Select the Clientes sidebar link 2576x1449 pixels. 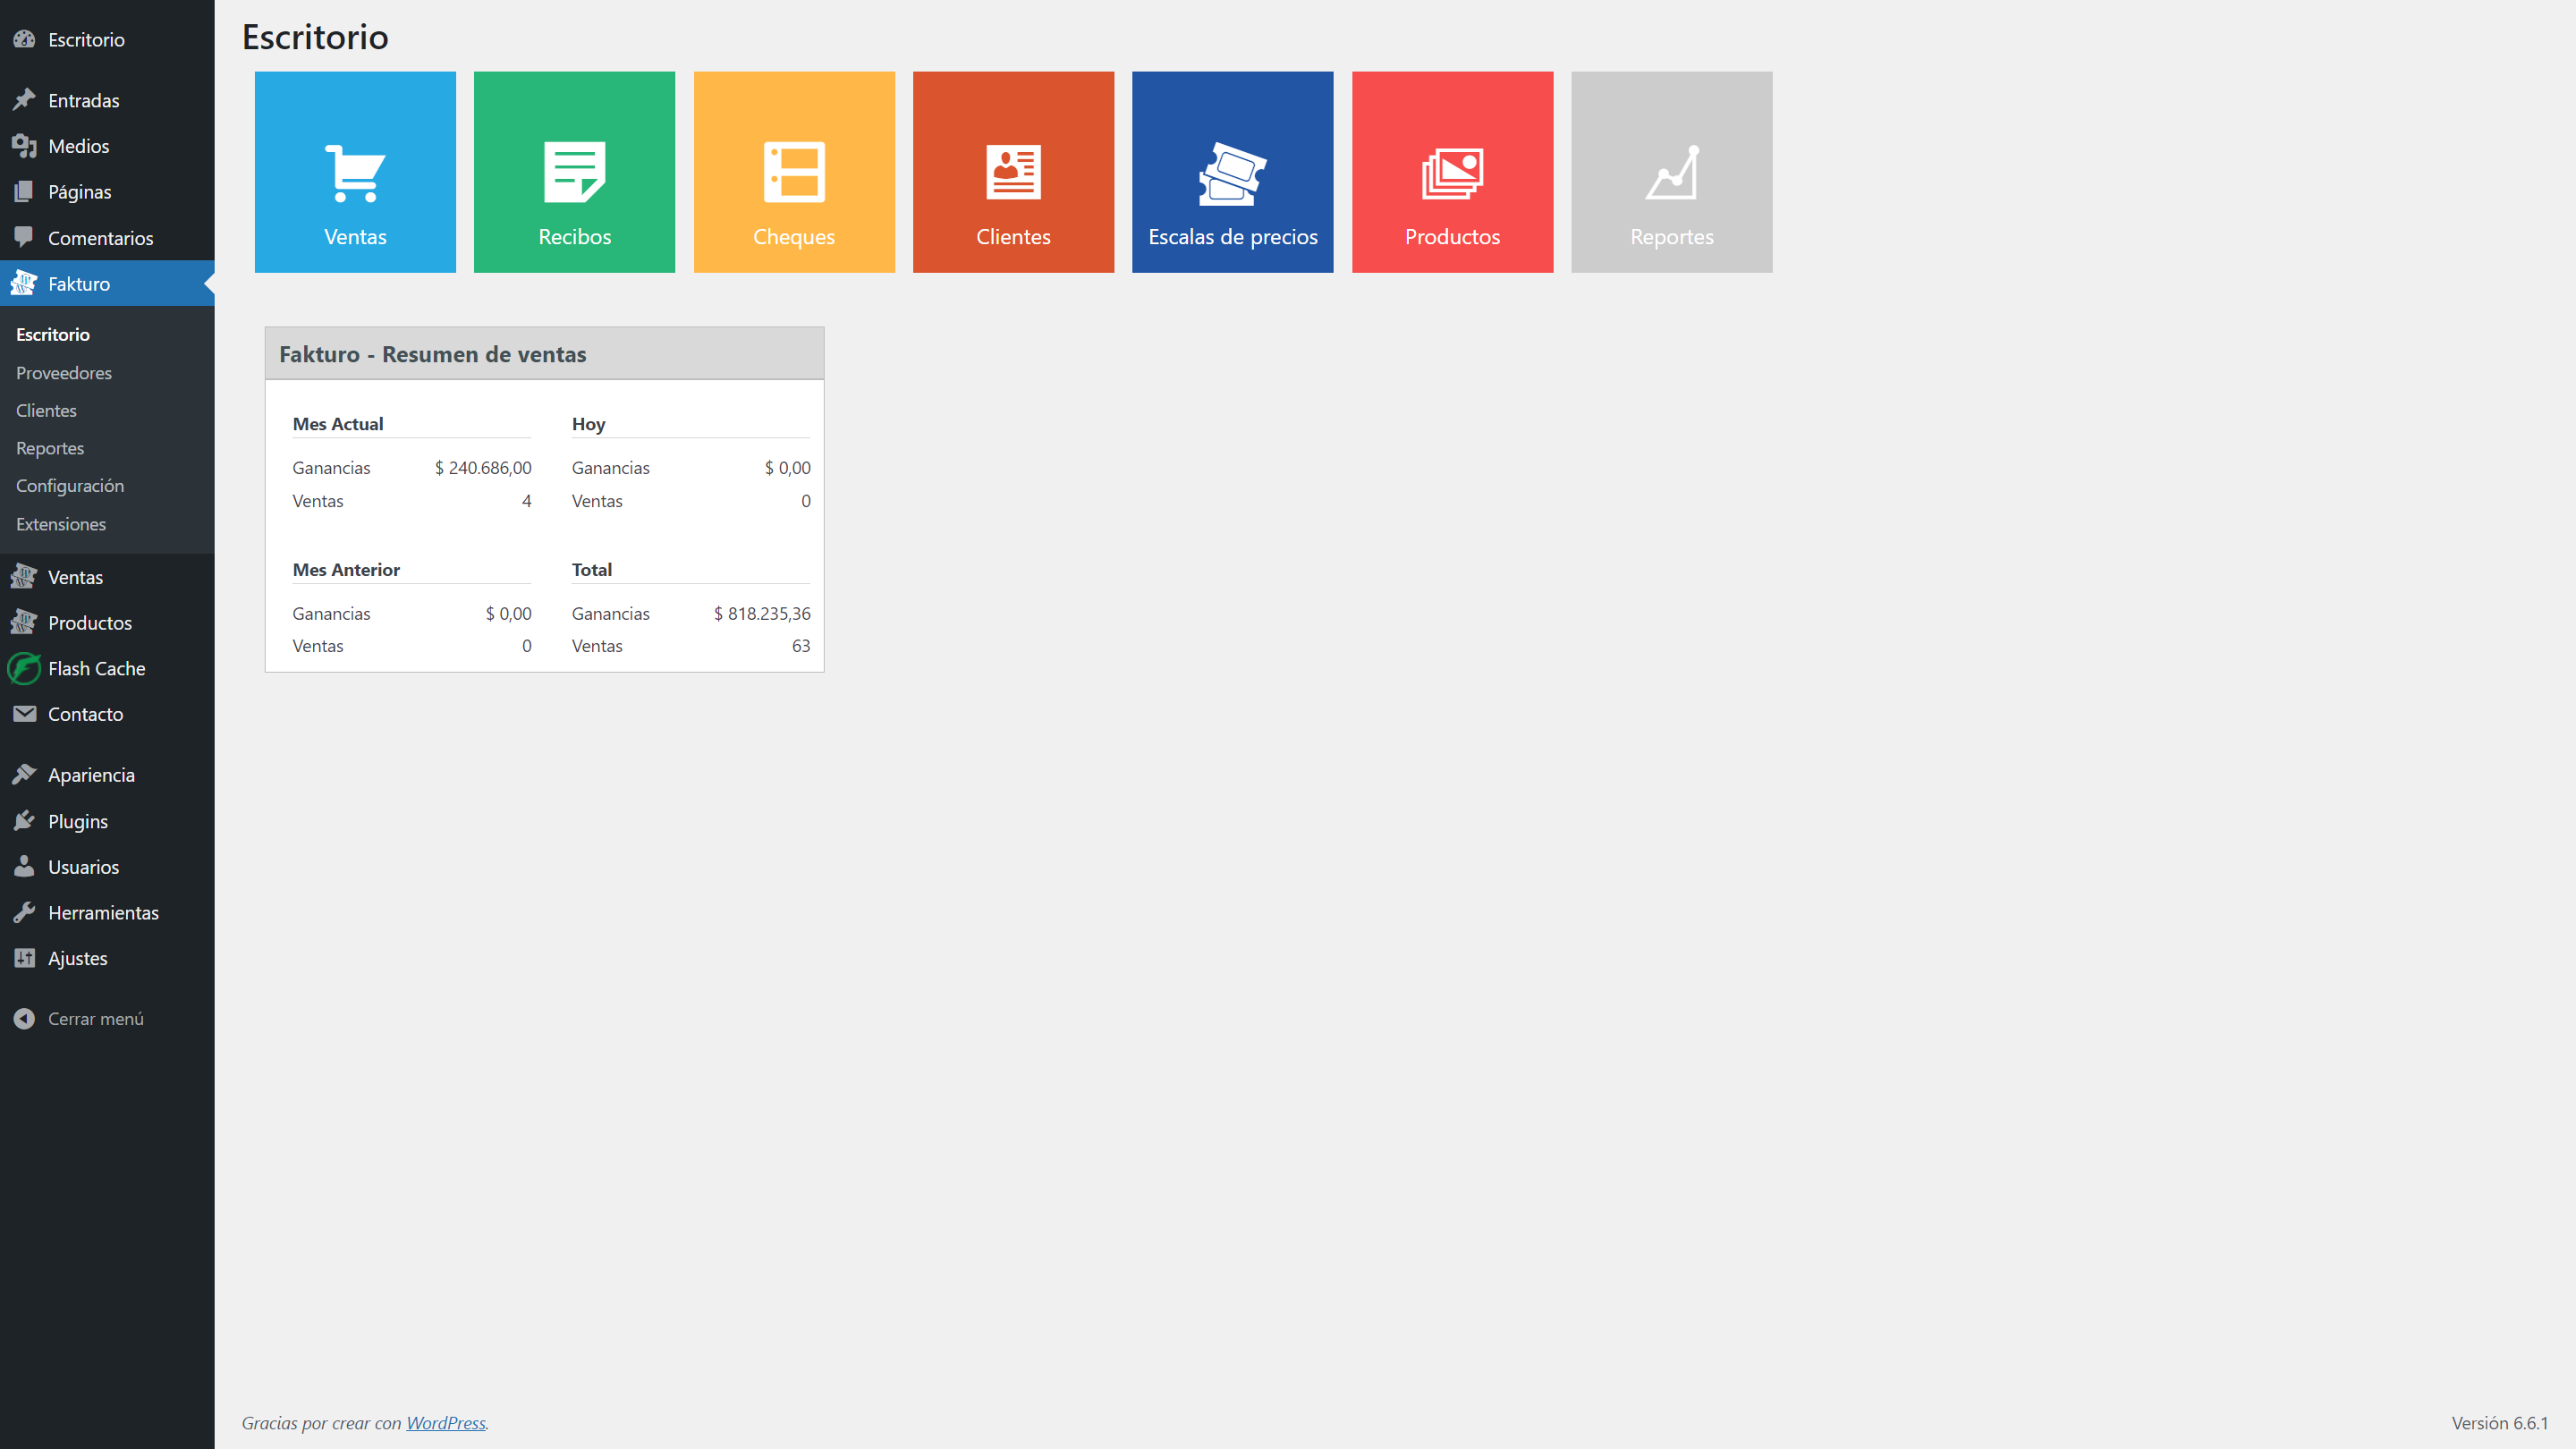pyautogui.click(x=46, y=411)
